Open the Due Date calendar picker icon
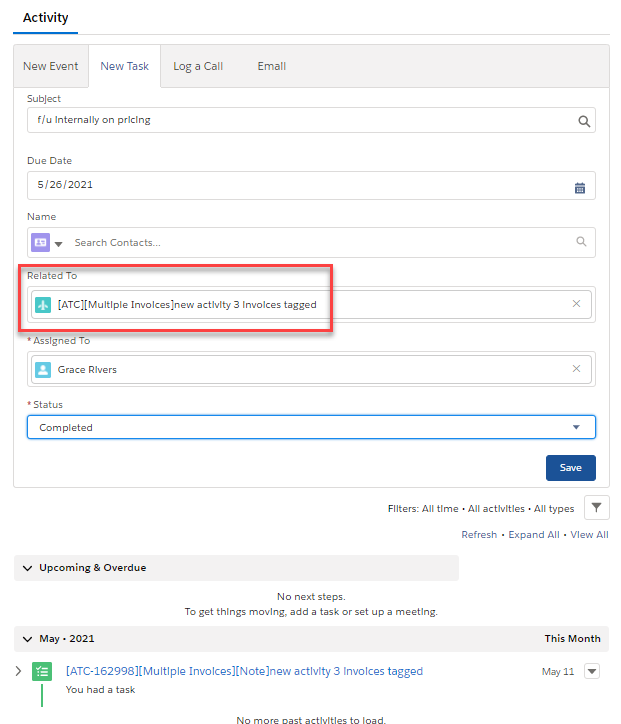This screenshot has height=724, width=621. tap(580, 187)
